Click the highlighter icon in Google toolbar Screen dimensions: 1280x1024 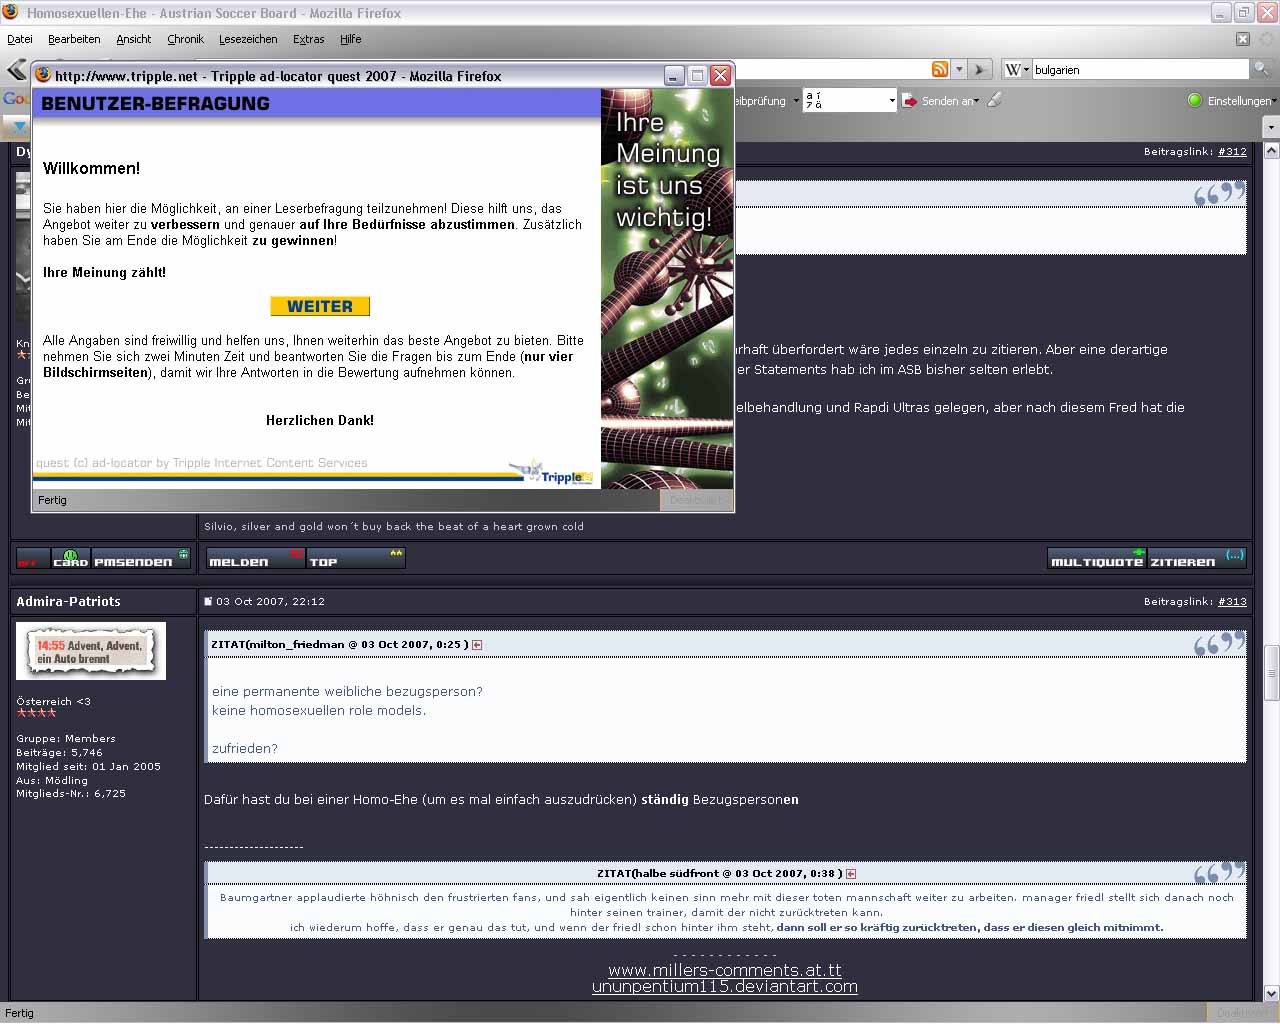click(x=995, y=100)
